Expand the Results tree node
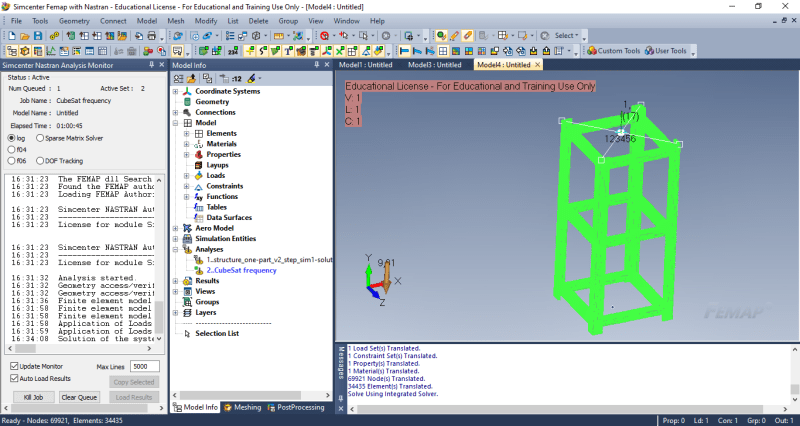Screen dimensions: 800x426 (176, 281)
